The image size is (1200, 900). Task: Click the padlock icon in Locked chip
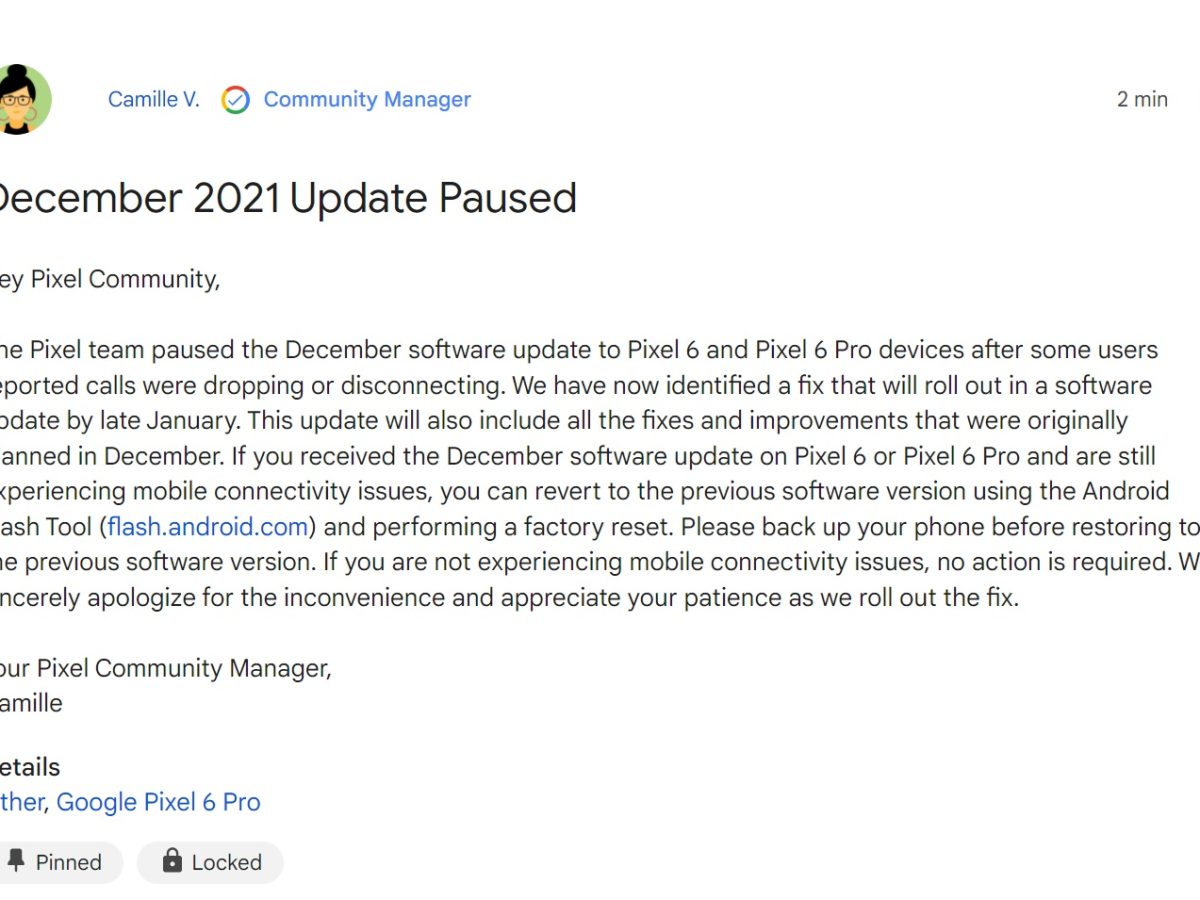(x=172, y=861)
